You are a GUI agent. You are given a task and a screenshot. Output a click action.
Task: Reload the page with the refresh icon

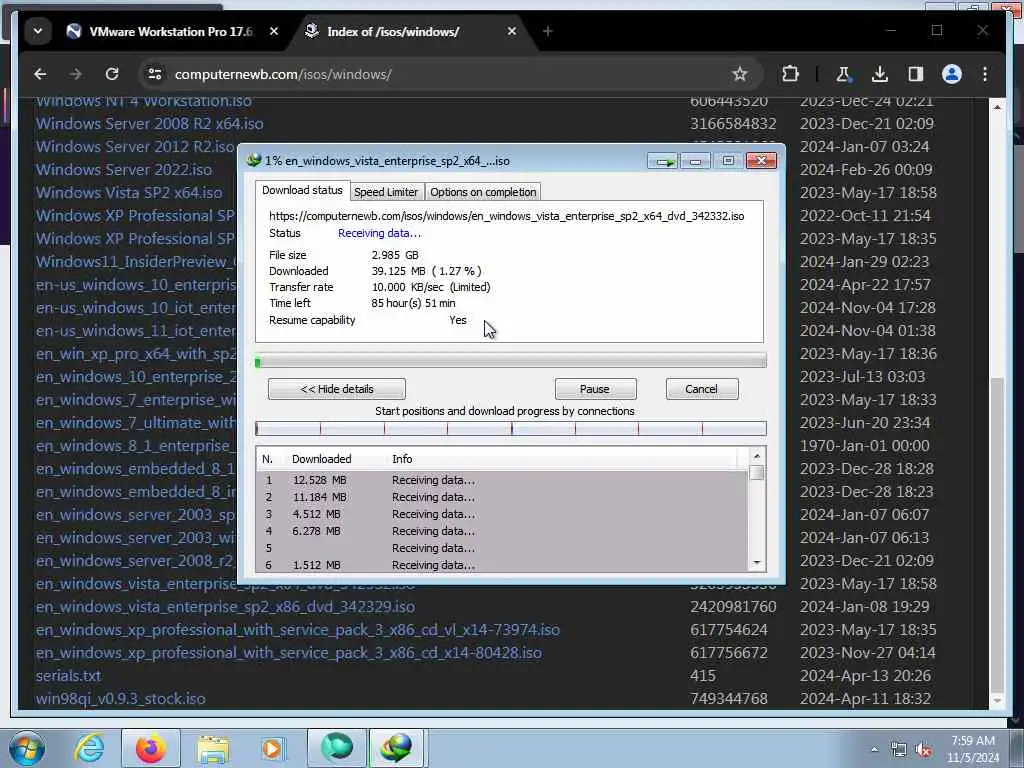[112, 74]
